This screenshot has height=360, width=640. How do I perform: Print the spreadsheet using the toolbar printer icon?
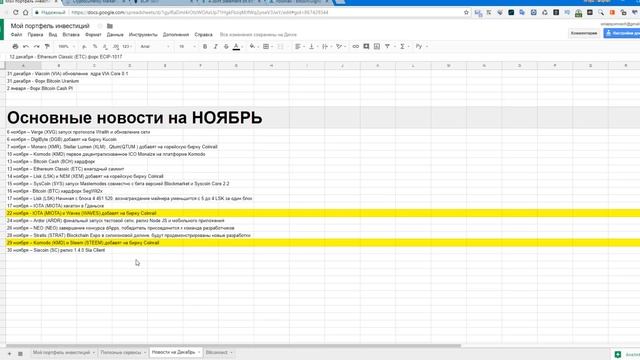click(16, 47)
